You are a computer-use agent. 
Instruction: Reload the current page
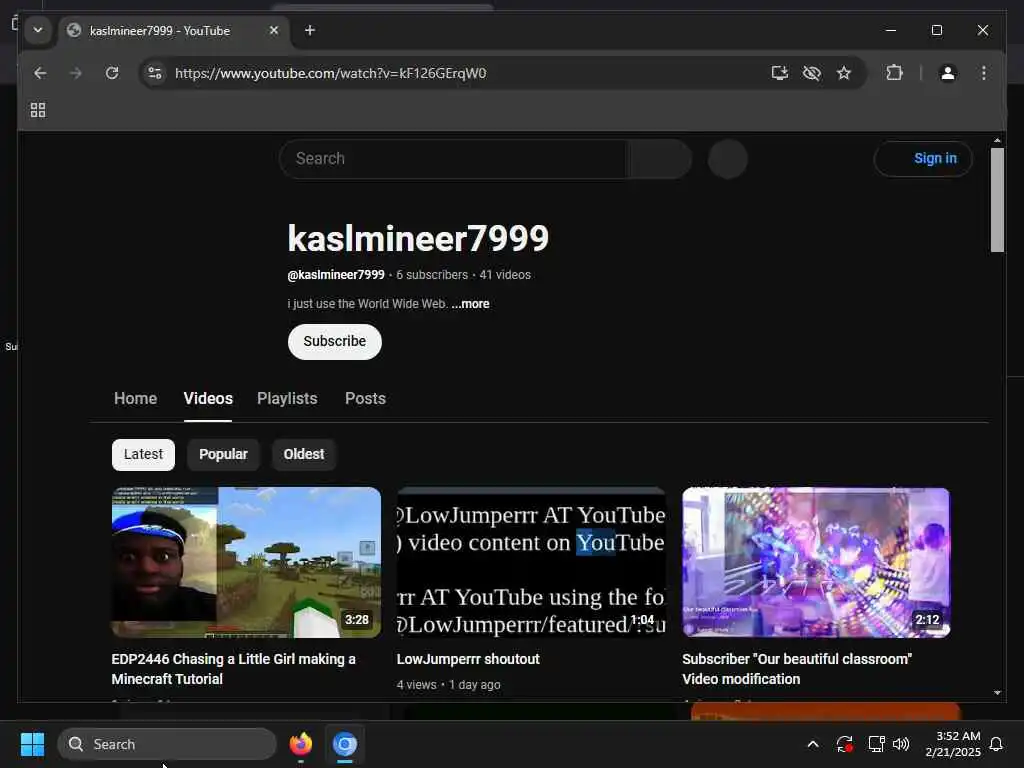pos(112,73)
